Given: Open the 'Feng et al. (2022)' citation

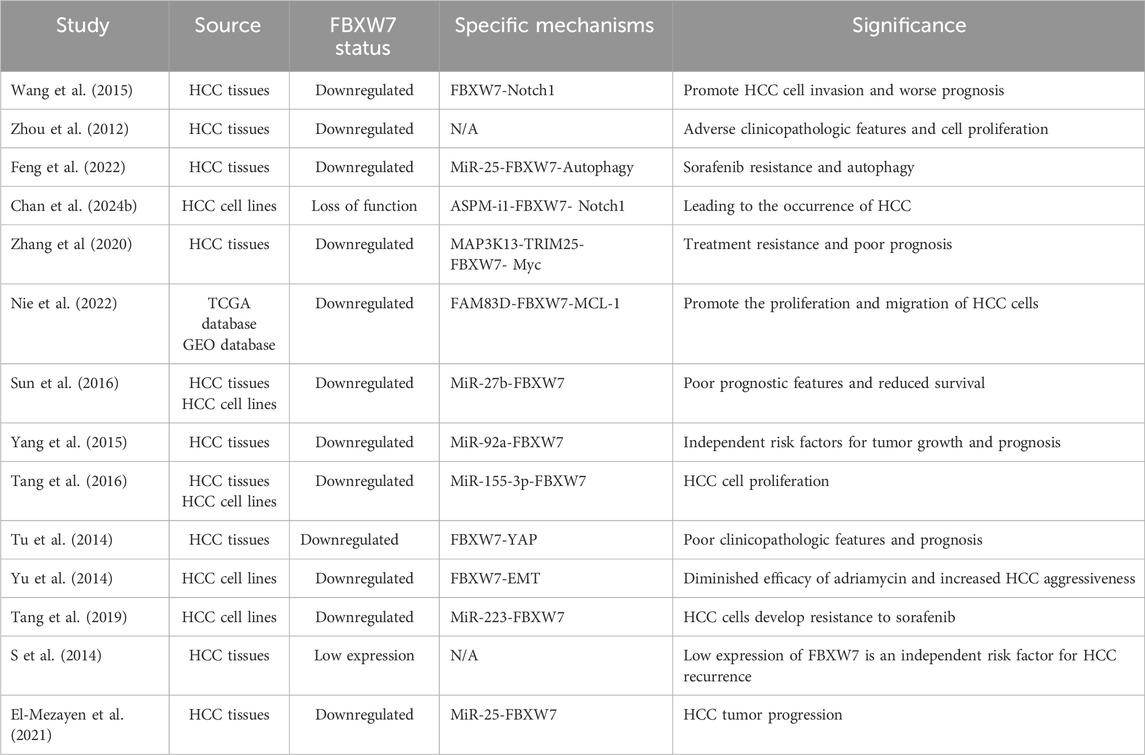Looking at the screenshot, I should [x=68, y=167].
